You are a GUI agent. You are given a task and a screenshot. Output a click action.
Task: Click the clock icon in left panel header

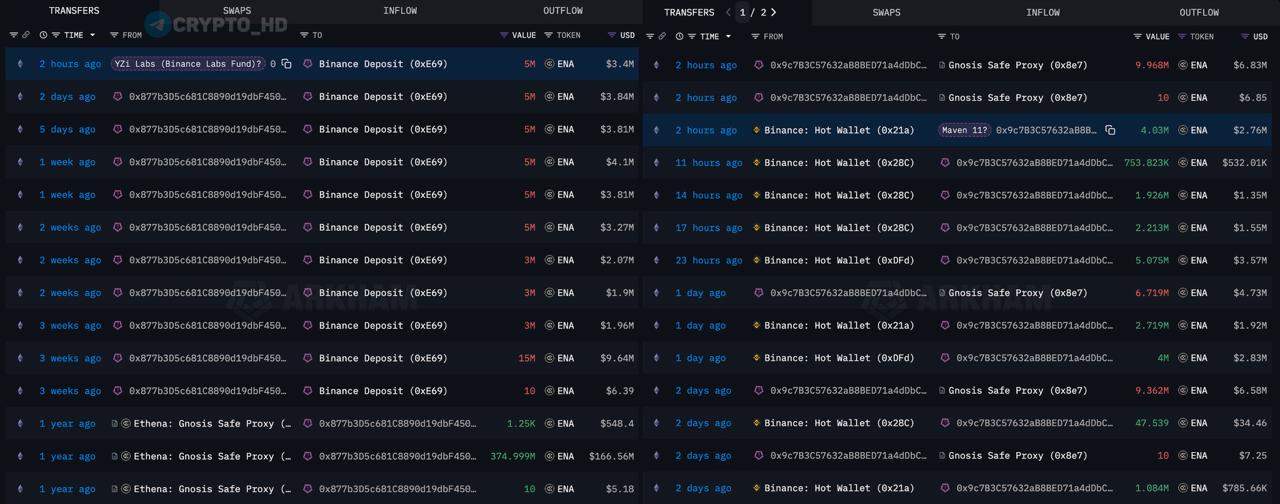(x=43, y=35)
